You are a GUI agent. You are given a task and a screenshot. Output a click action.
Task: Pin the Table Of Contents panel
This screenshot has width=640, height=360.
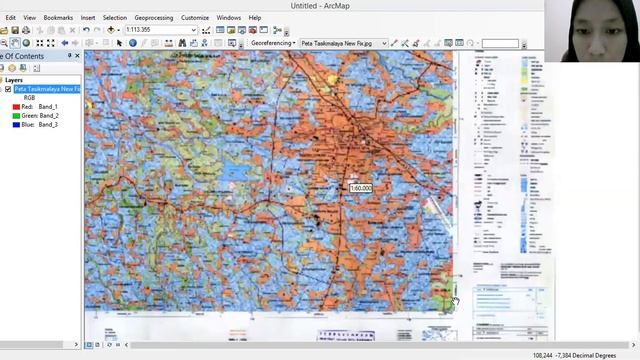click(x=69, y=56)
